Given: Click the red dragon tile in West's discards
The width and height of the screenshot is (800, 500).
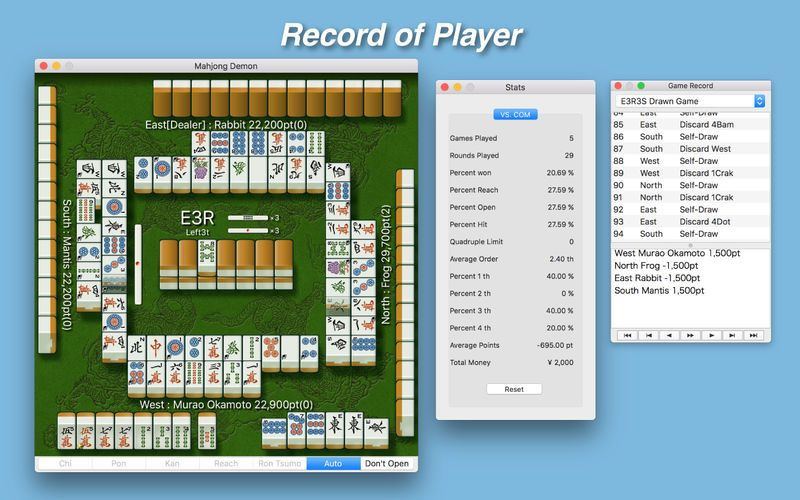Looking at the screenshot, I should [156, 348].
